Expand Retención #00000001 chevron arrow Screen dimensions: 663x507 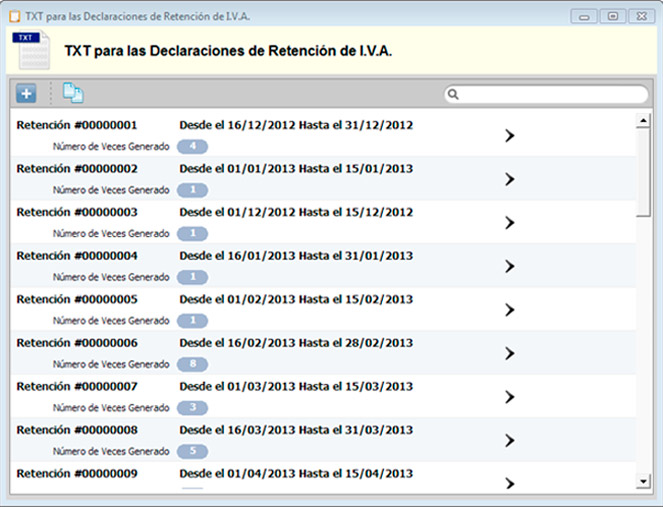tap(509, 136)
